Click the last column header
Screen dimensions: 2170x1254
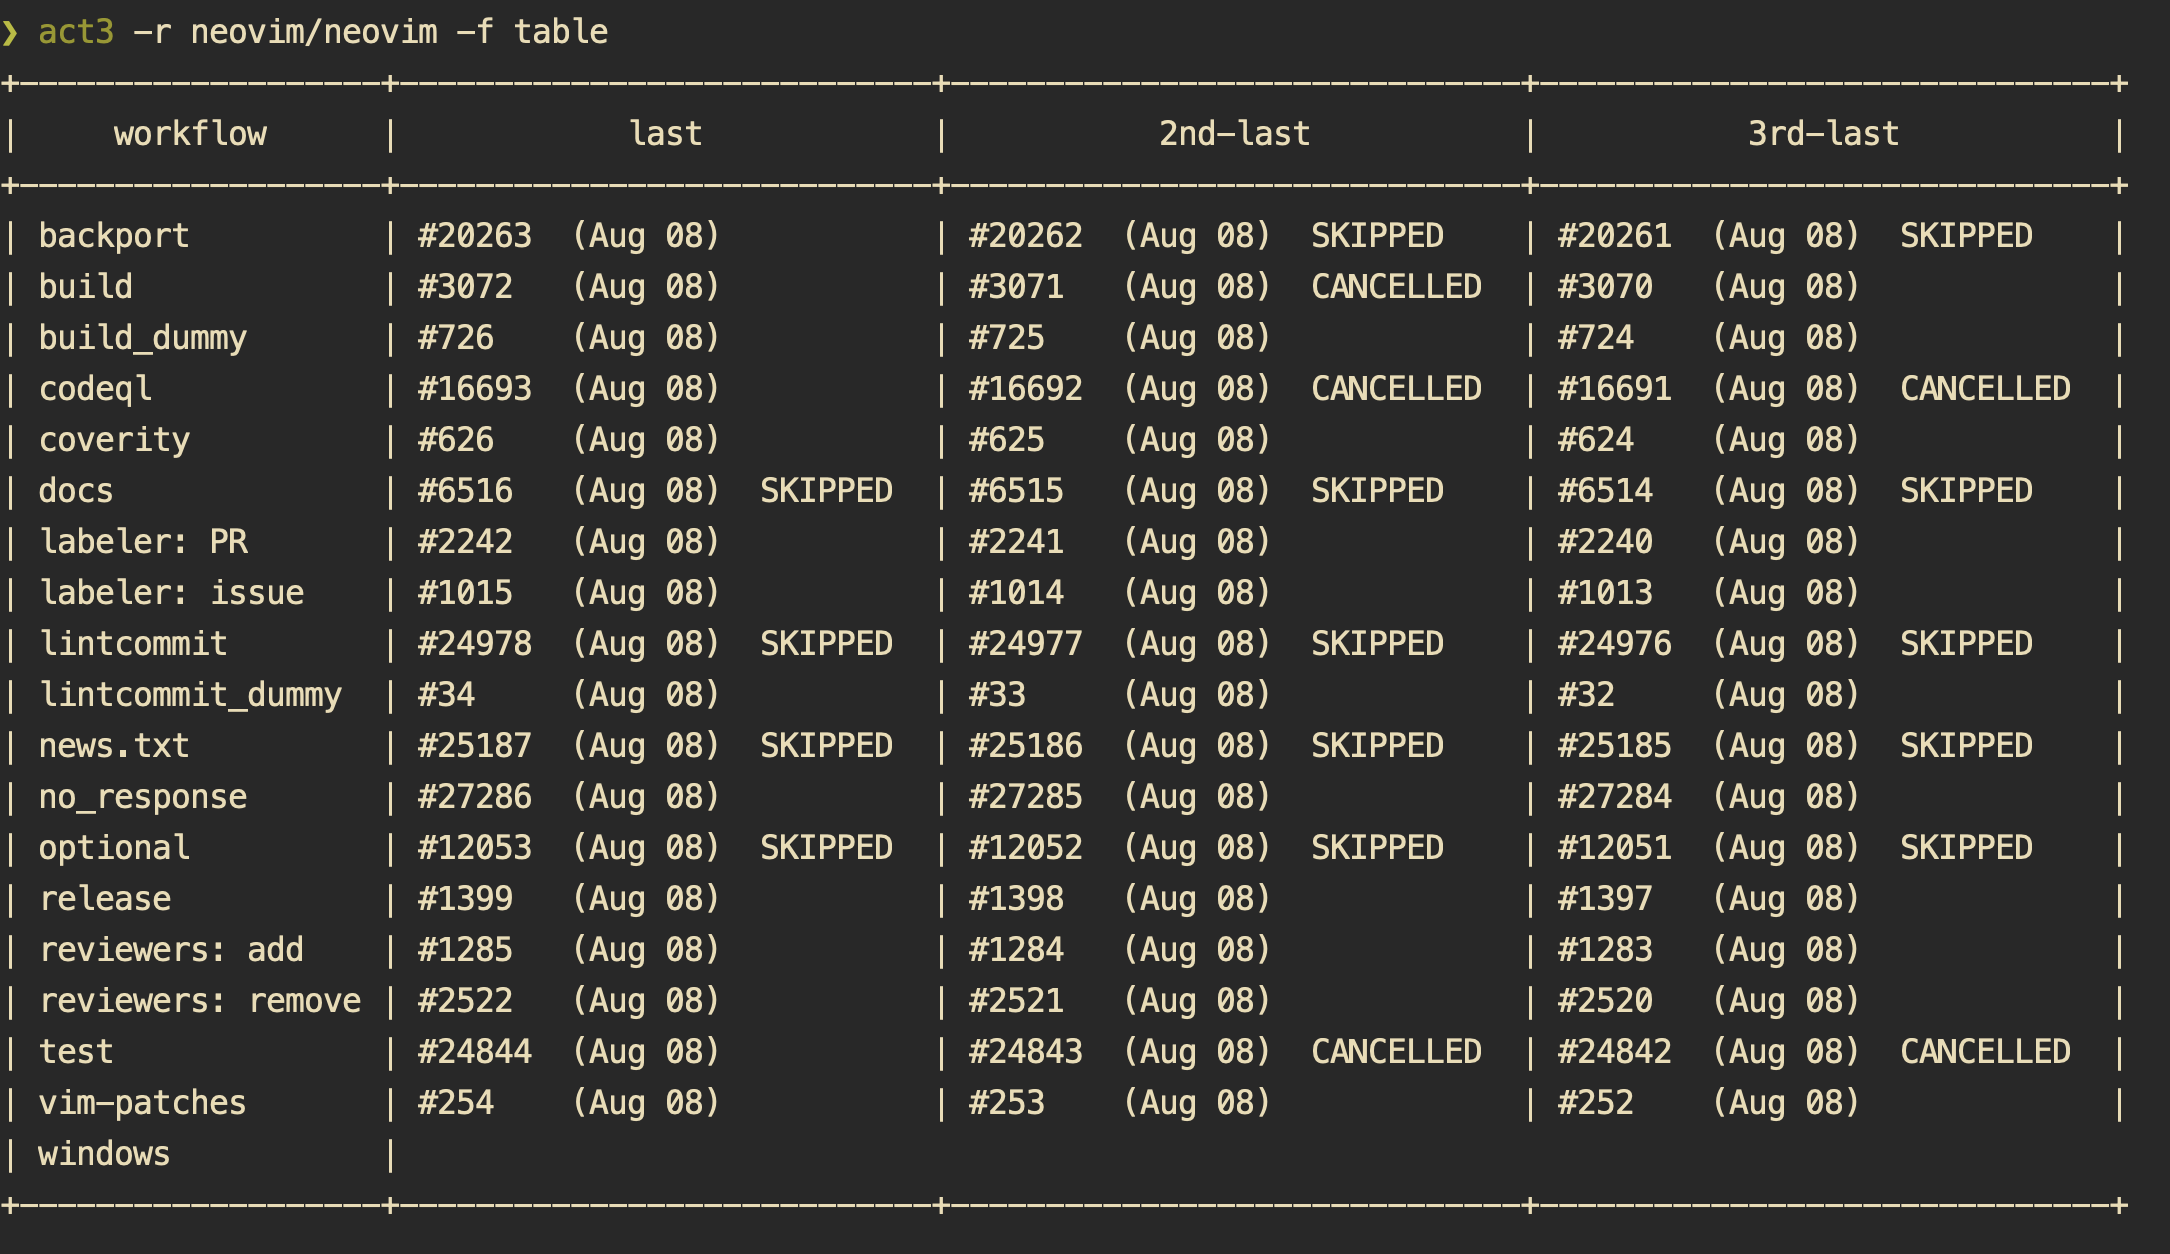(665, 133)
